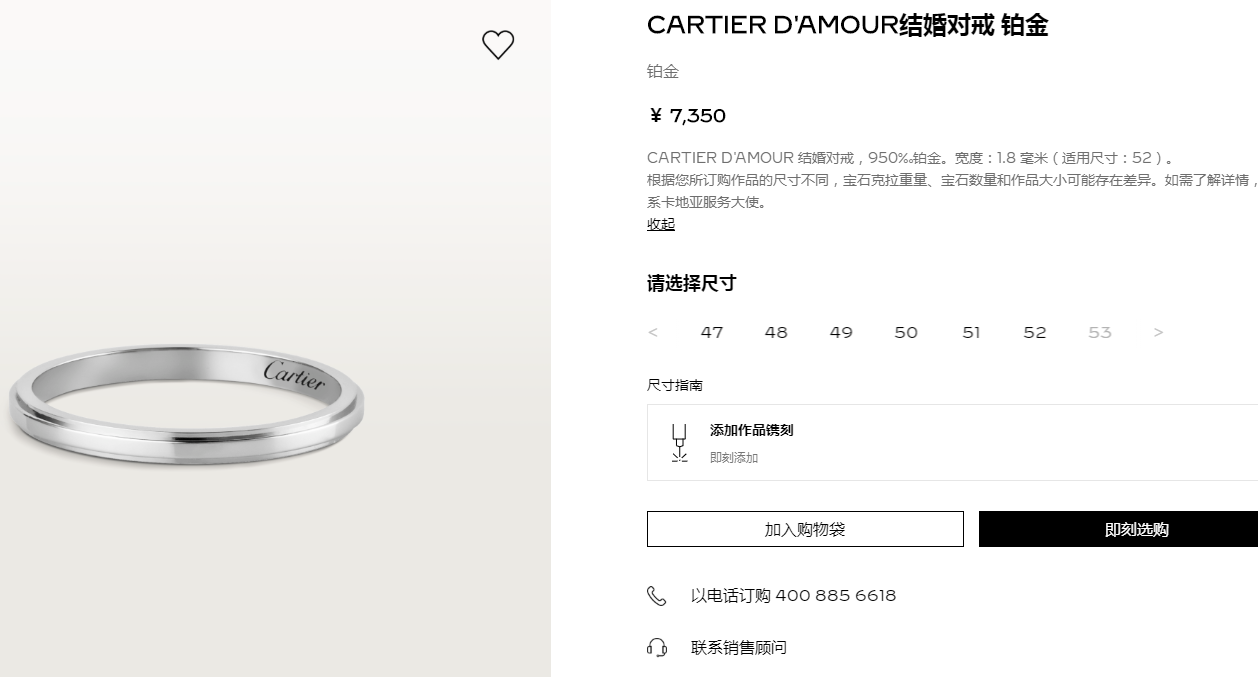Add ring to wishlist with heart icon
Image resolution: width=1258 pixels, height=677 pixels.
tap(498, 45)
